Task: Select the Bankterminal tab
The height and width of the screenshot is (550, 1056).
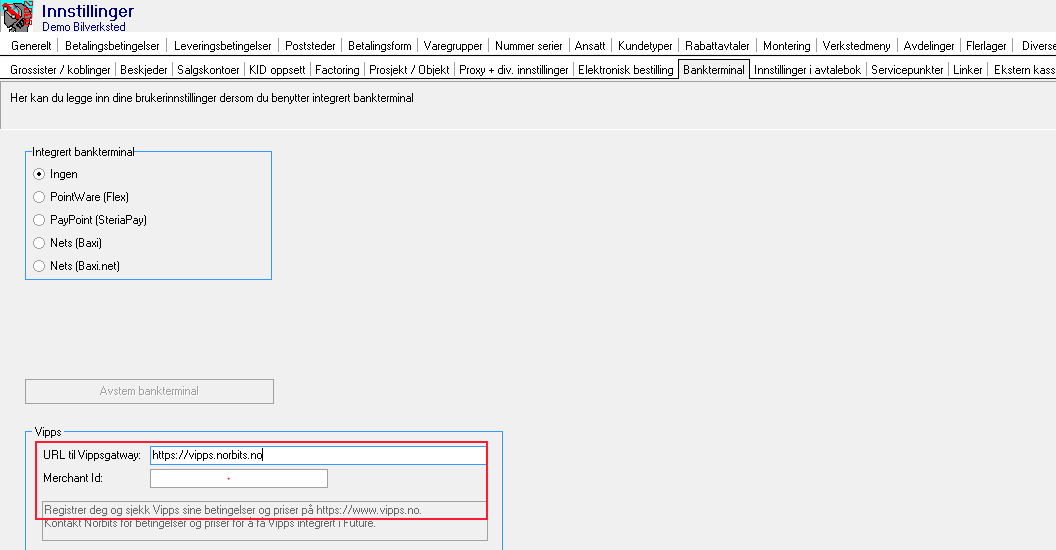Action: (x=714, y=70)
